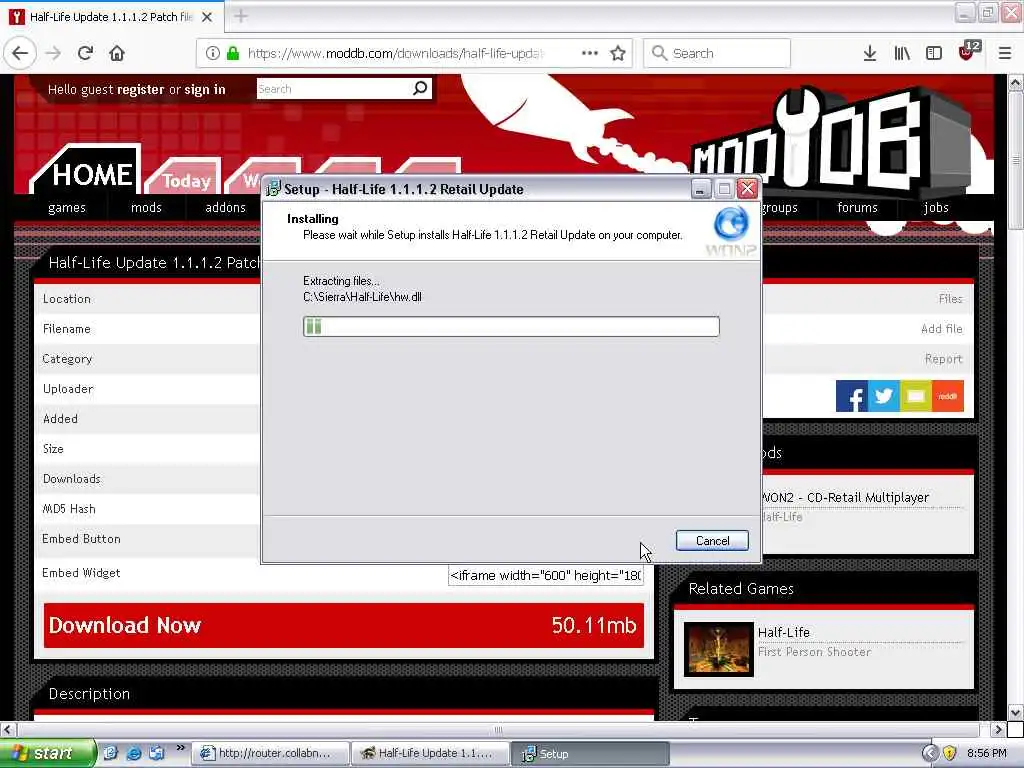
Task: Select the Setup taskbar button
Action: pyautogui.click(x=590, y=753)
